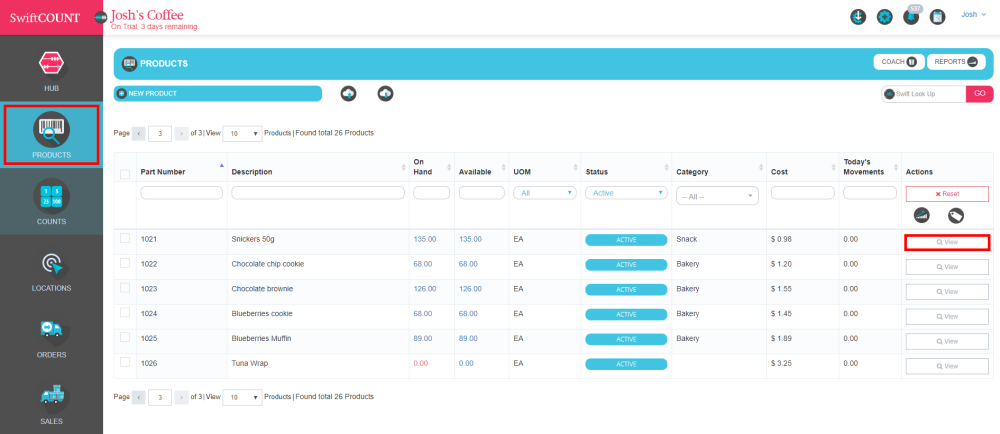Go to Counts in the sidebar
The width and height of the screenshot is (1000, 434).
(52, 201)
